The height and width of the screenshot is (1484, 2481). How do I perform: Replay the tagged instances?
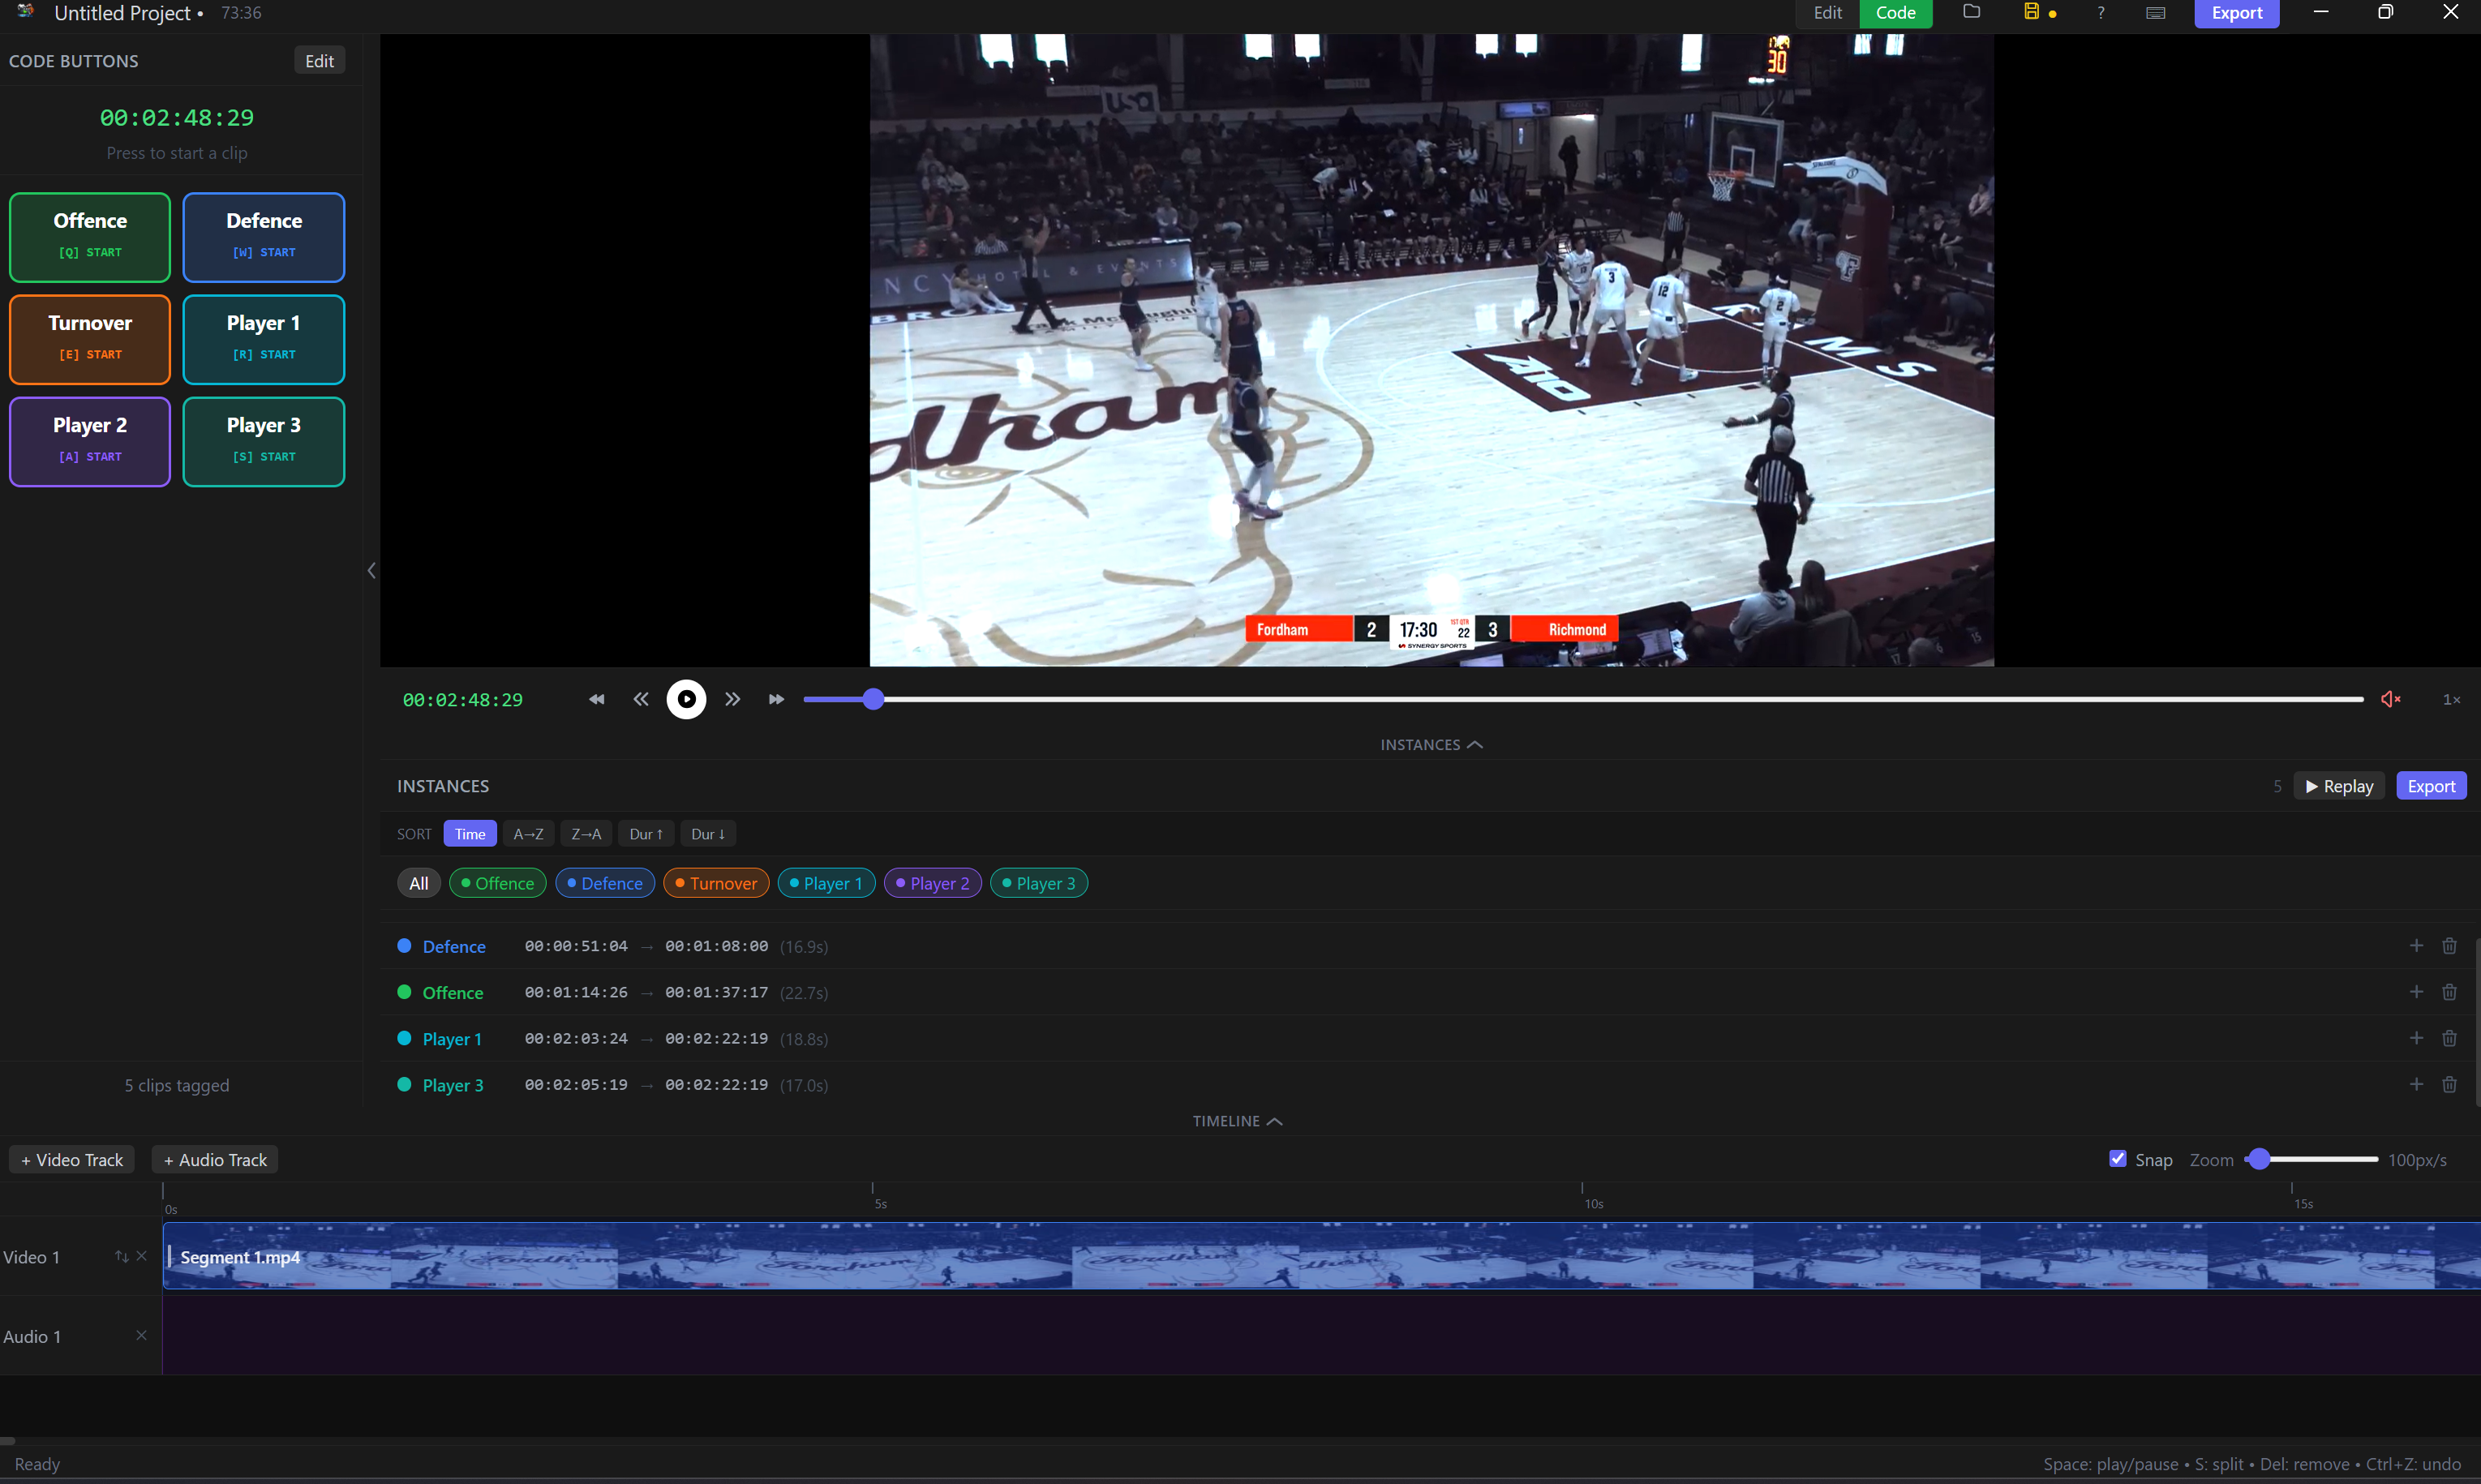(x=2339, y=786)
